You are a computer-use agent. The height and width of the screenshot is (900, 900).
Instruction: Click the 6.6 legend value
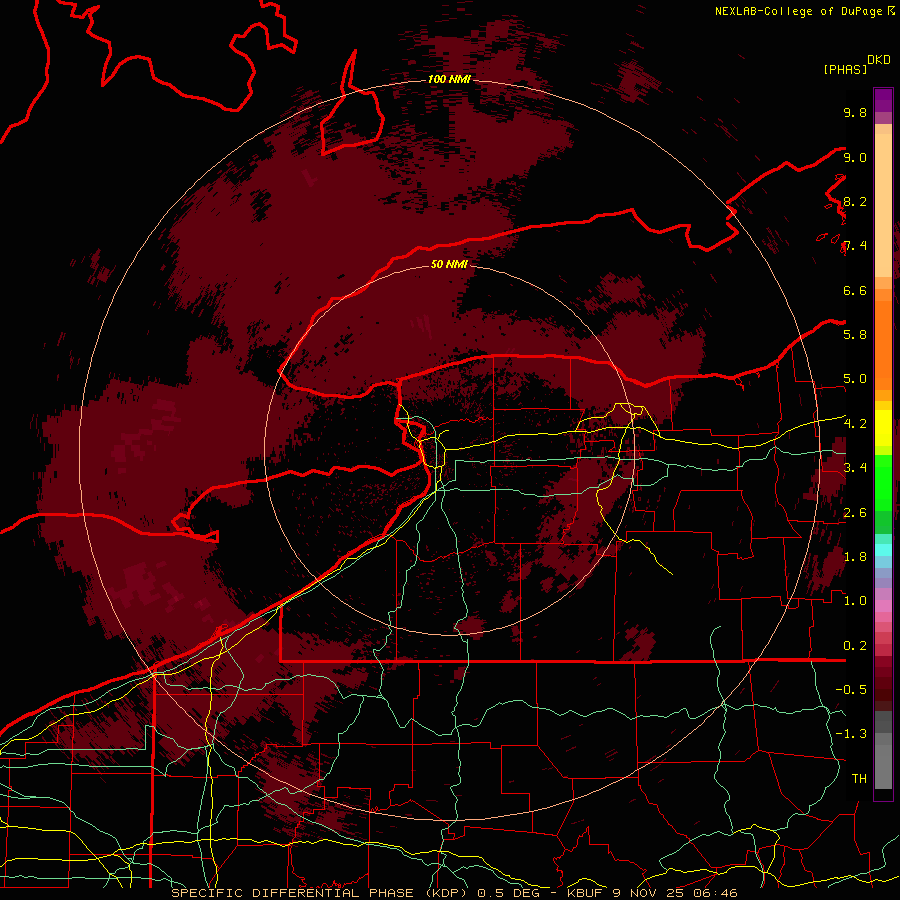[855, 290]
